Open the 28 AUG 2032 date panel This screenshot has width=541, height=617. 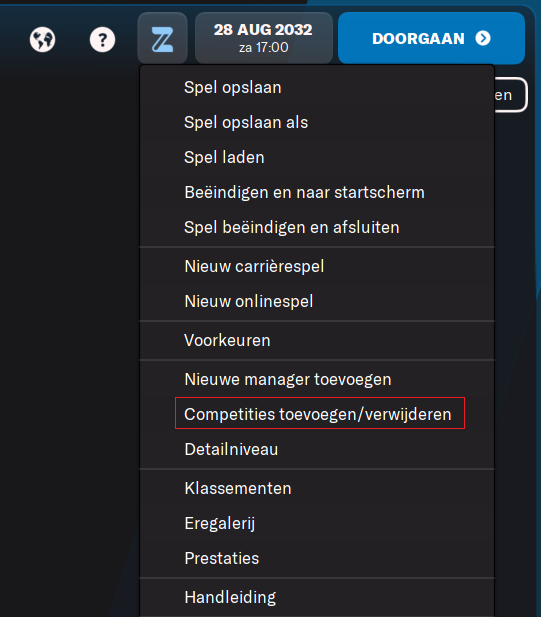click(264, 38)
